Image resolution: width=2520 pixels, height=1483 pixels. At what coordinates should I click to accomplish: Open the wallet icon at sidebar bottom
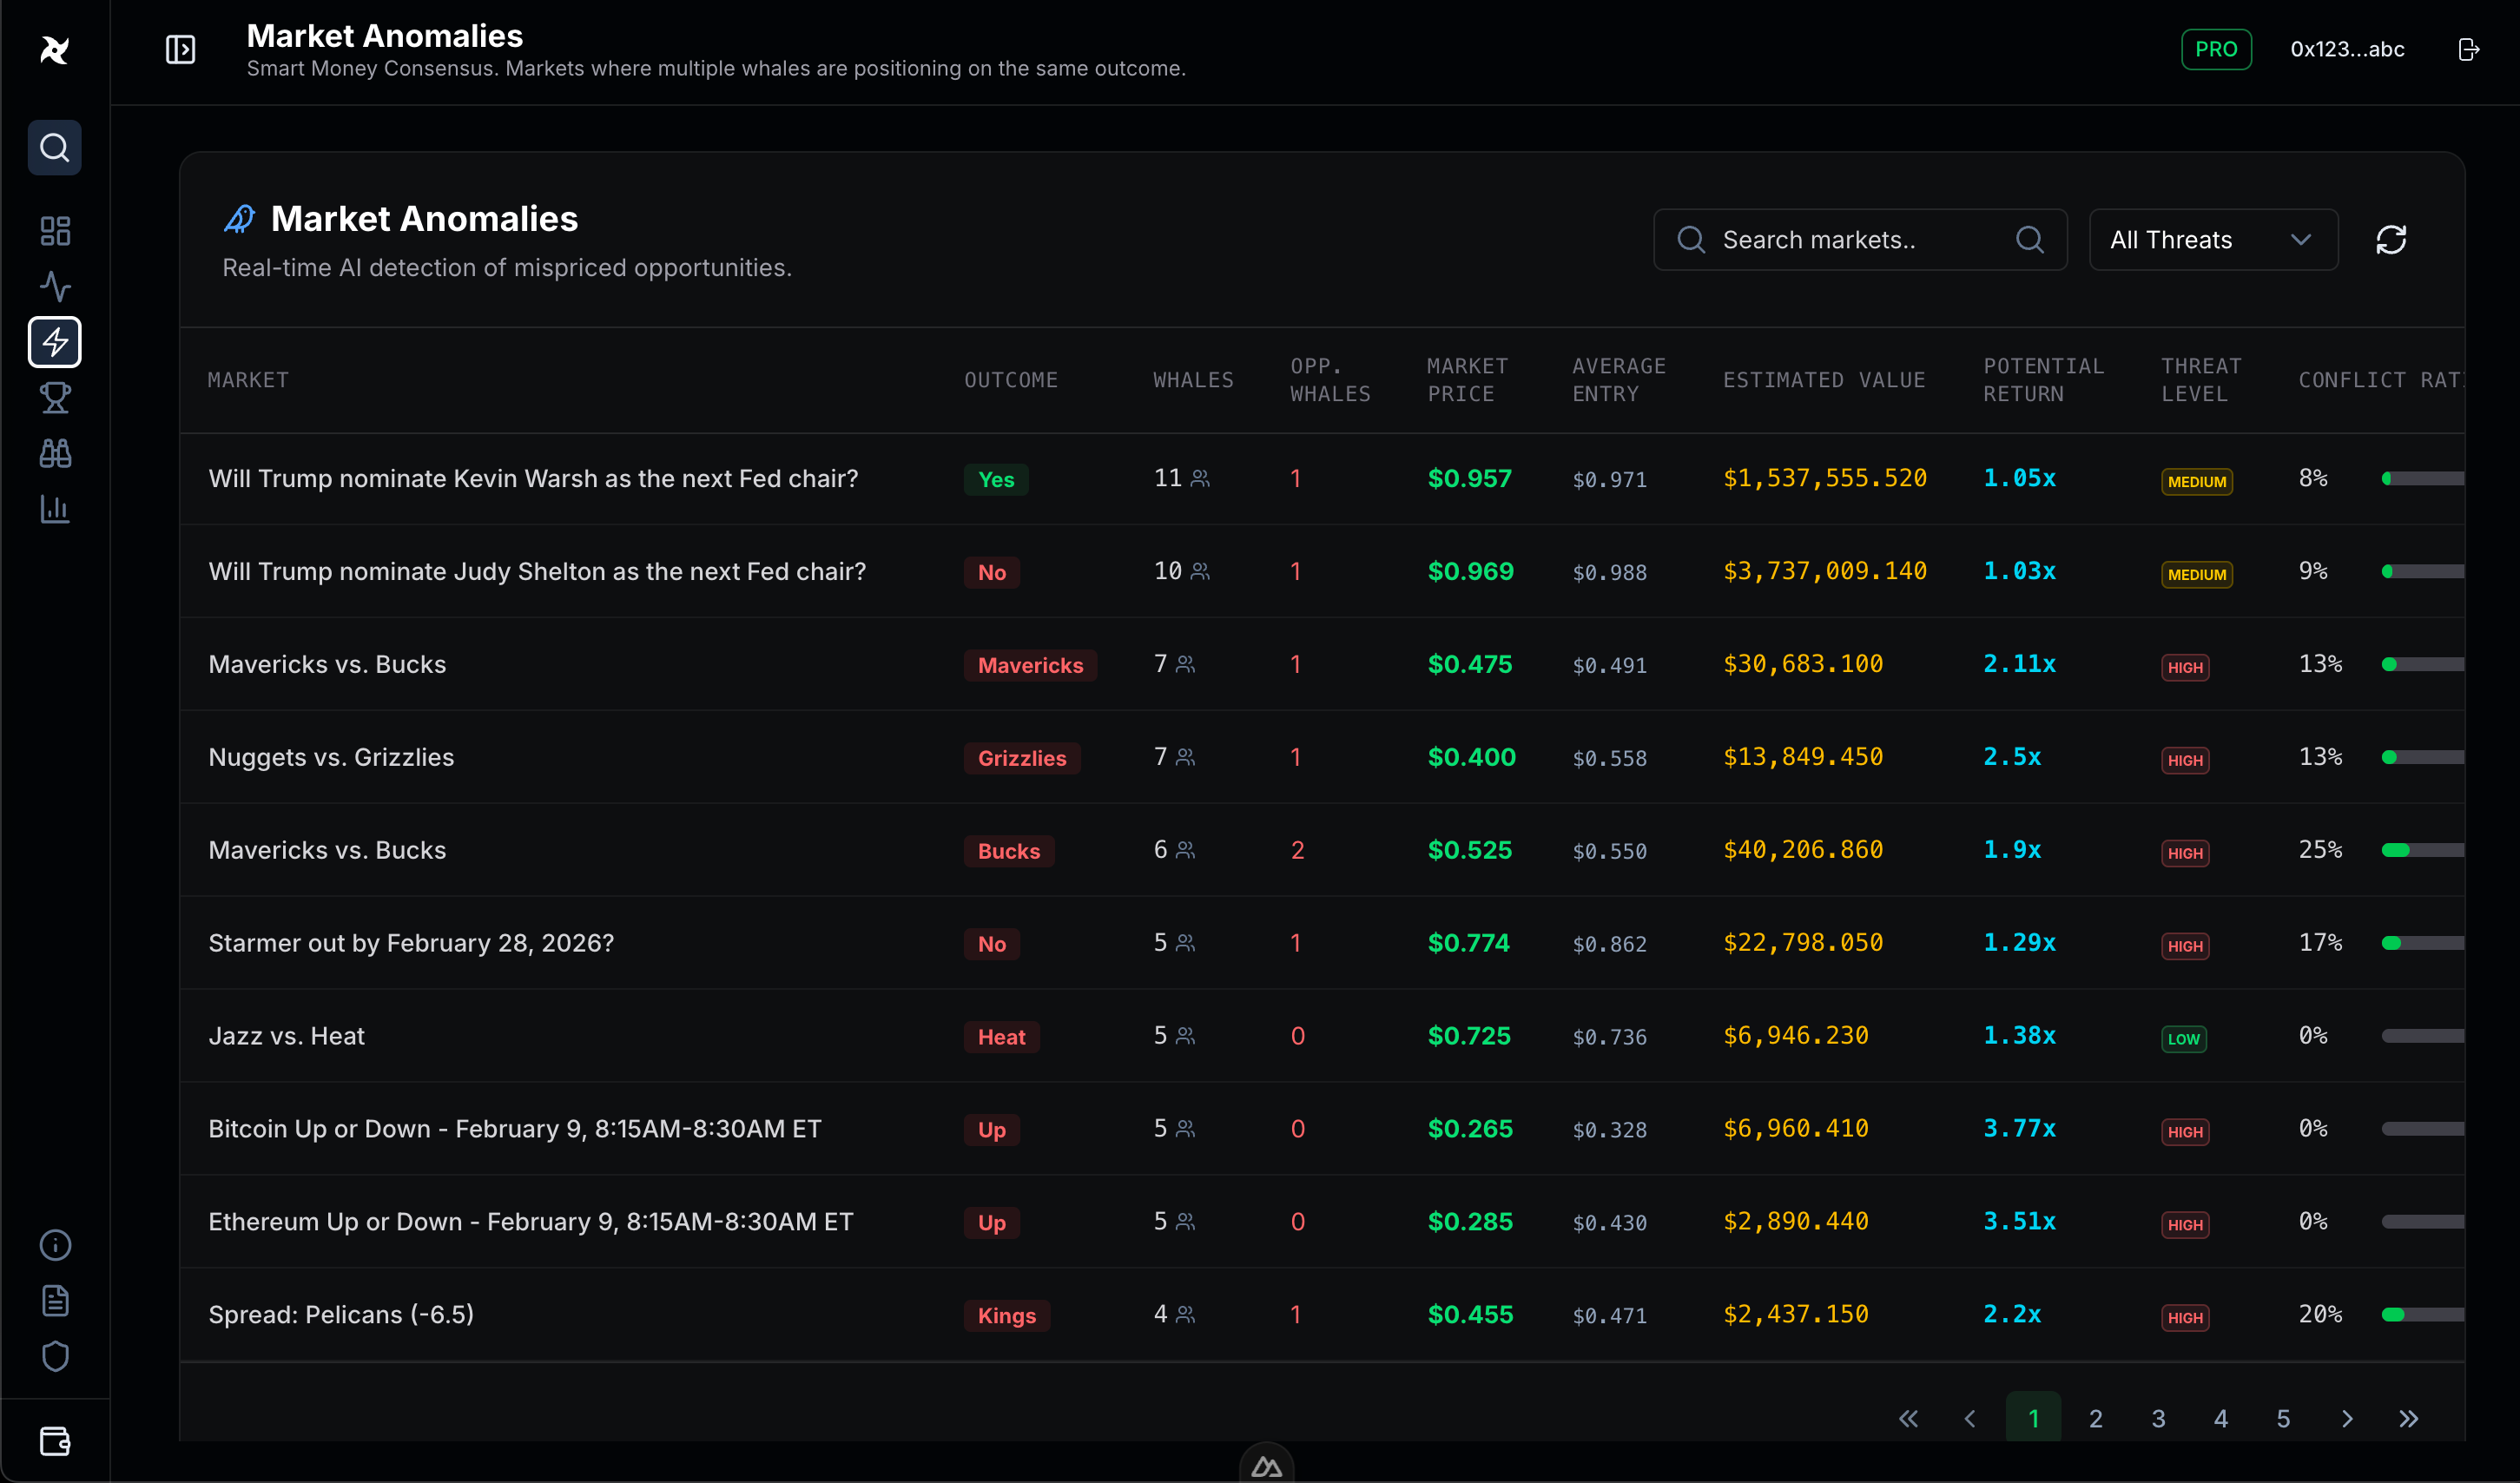55,1441
